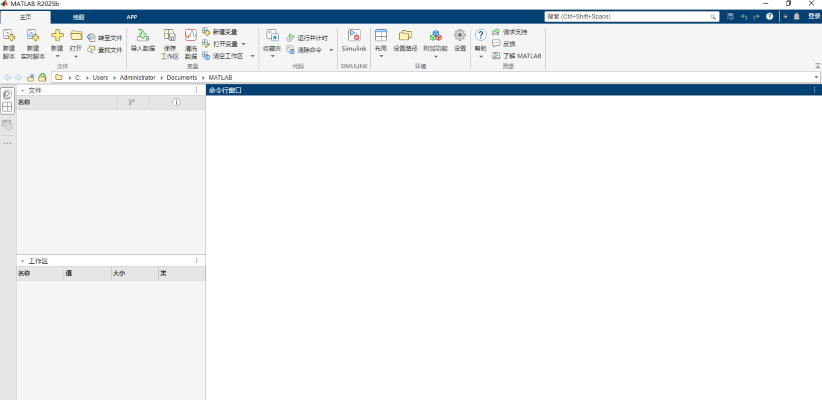The height and width of the screenshot is (400, 822).
Task: Click 查找文件 (Find Files) icon
Action: (91, 50)
